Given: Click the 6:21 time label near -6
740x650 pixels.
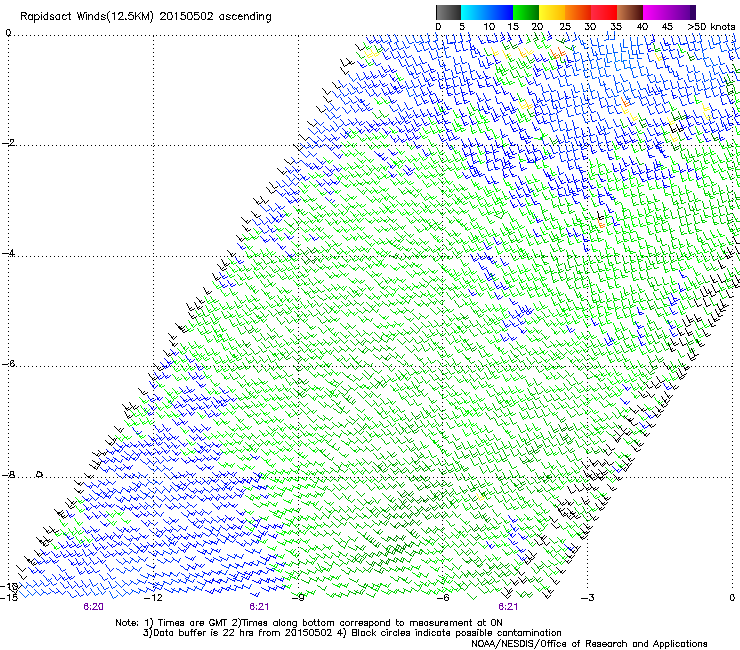Looking at the screenshot, I should [508, 607].
